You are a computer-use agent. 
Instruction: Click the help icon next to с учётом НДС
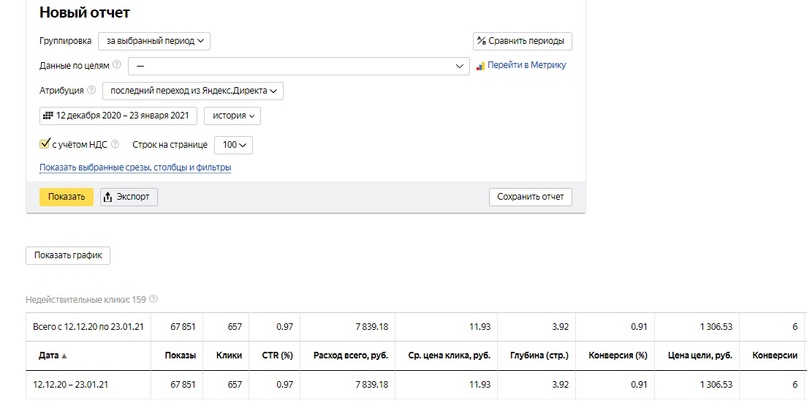point(116,144)
